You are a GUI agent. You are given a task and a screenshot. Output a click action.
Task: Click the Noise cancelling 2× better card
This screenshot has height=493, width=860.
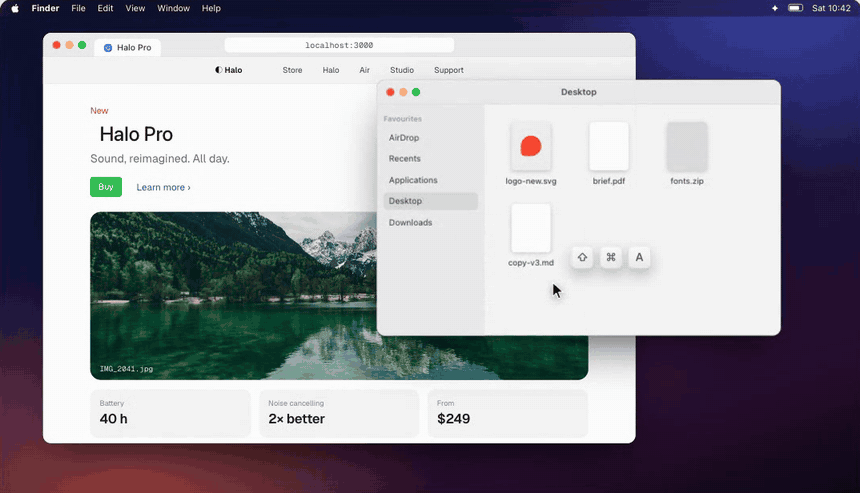(339, 413)
